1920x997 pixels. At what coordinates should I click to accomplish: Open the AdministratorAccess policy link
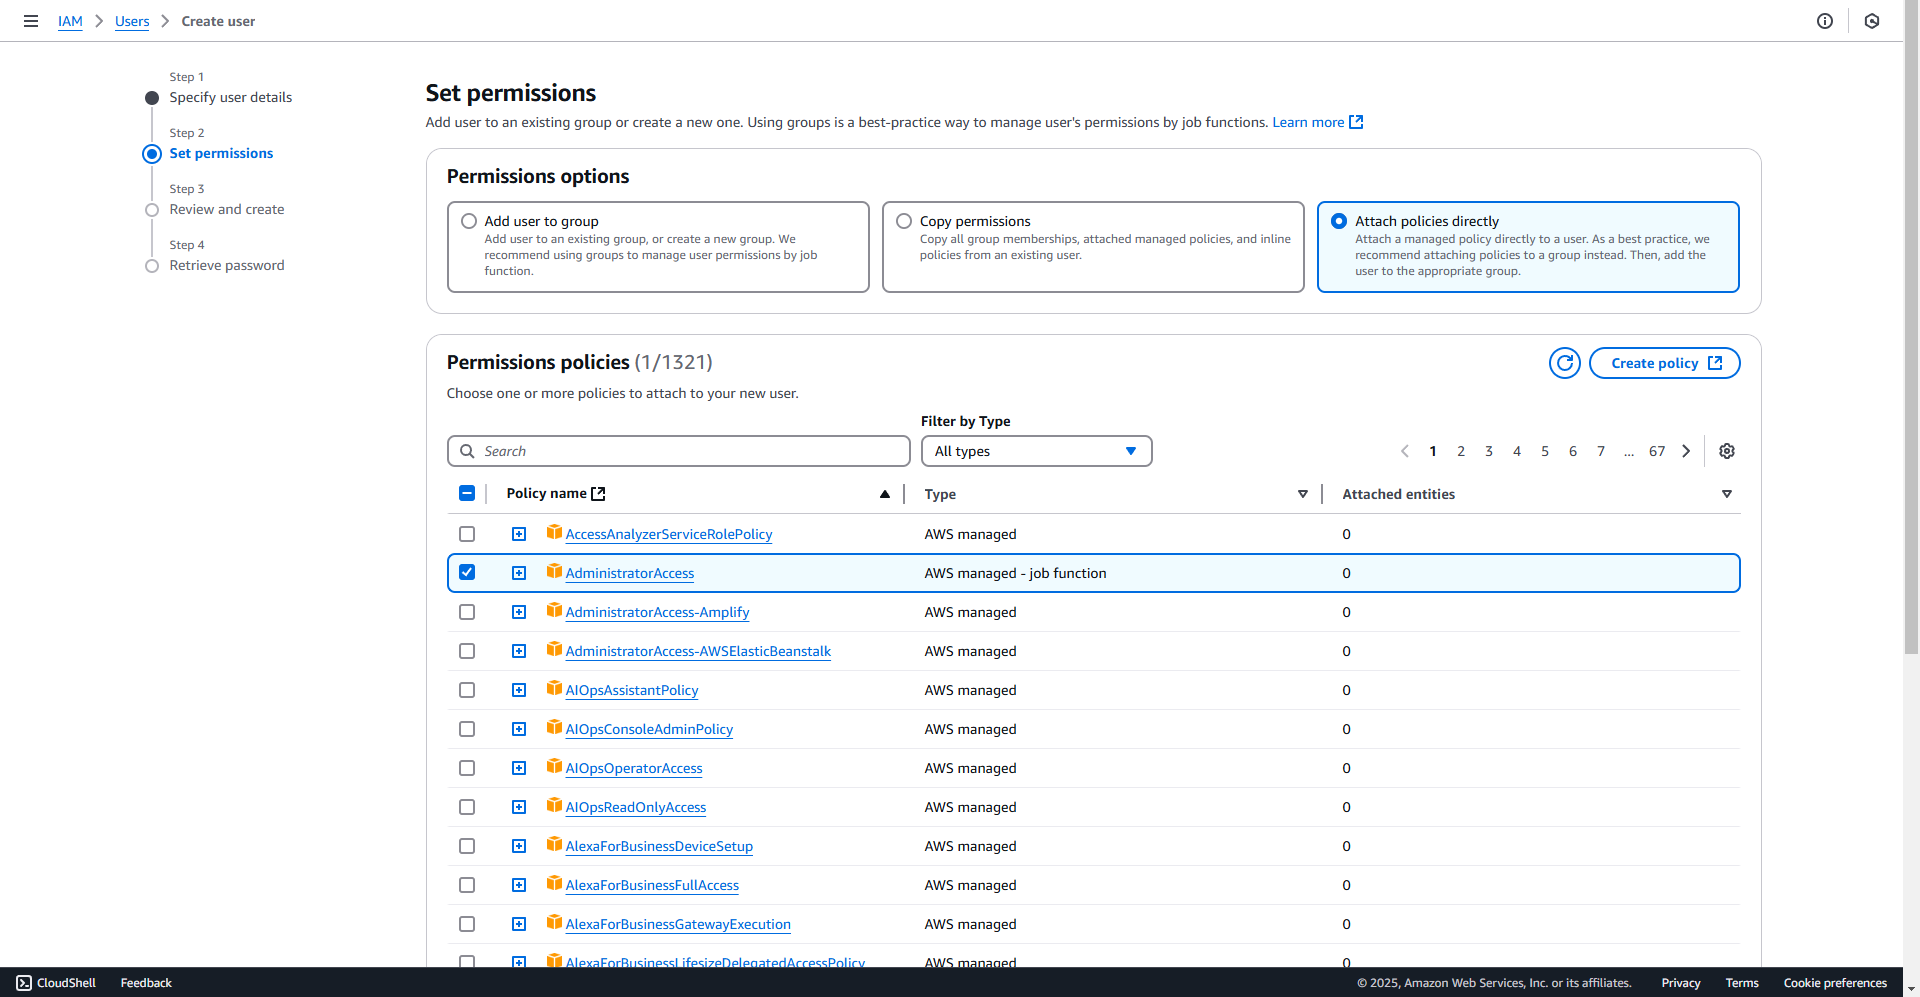click(x=630, y=573)
